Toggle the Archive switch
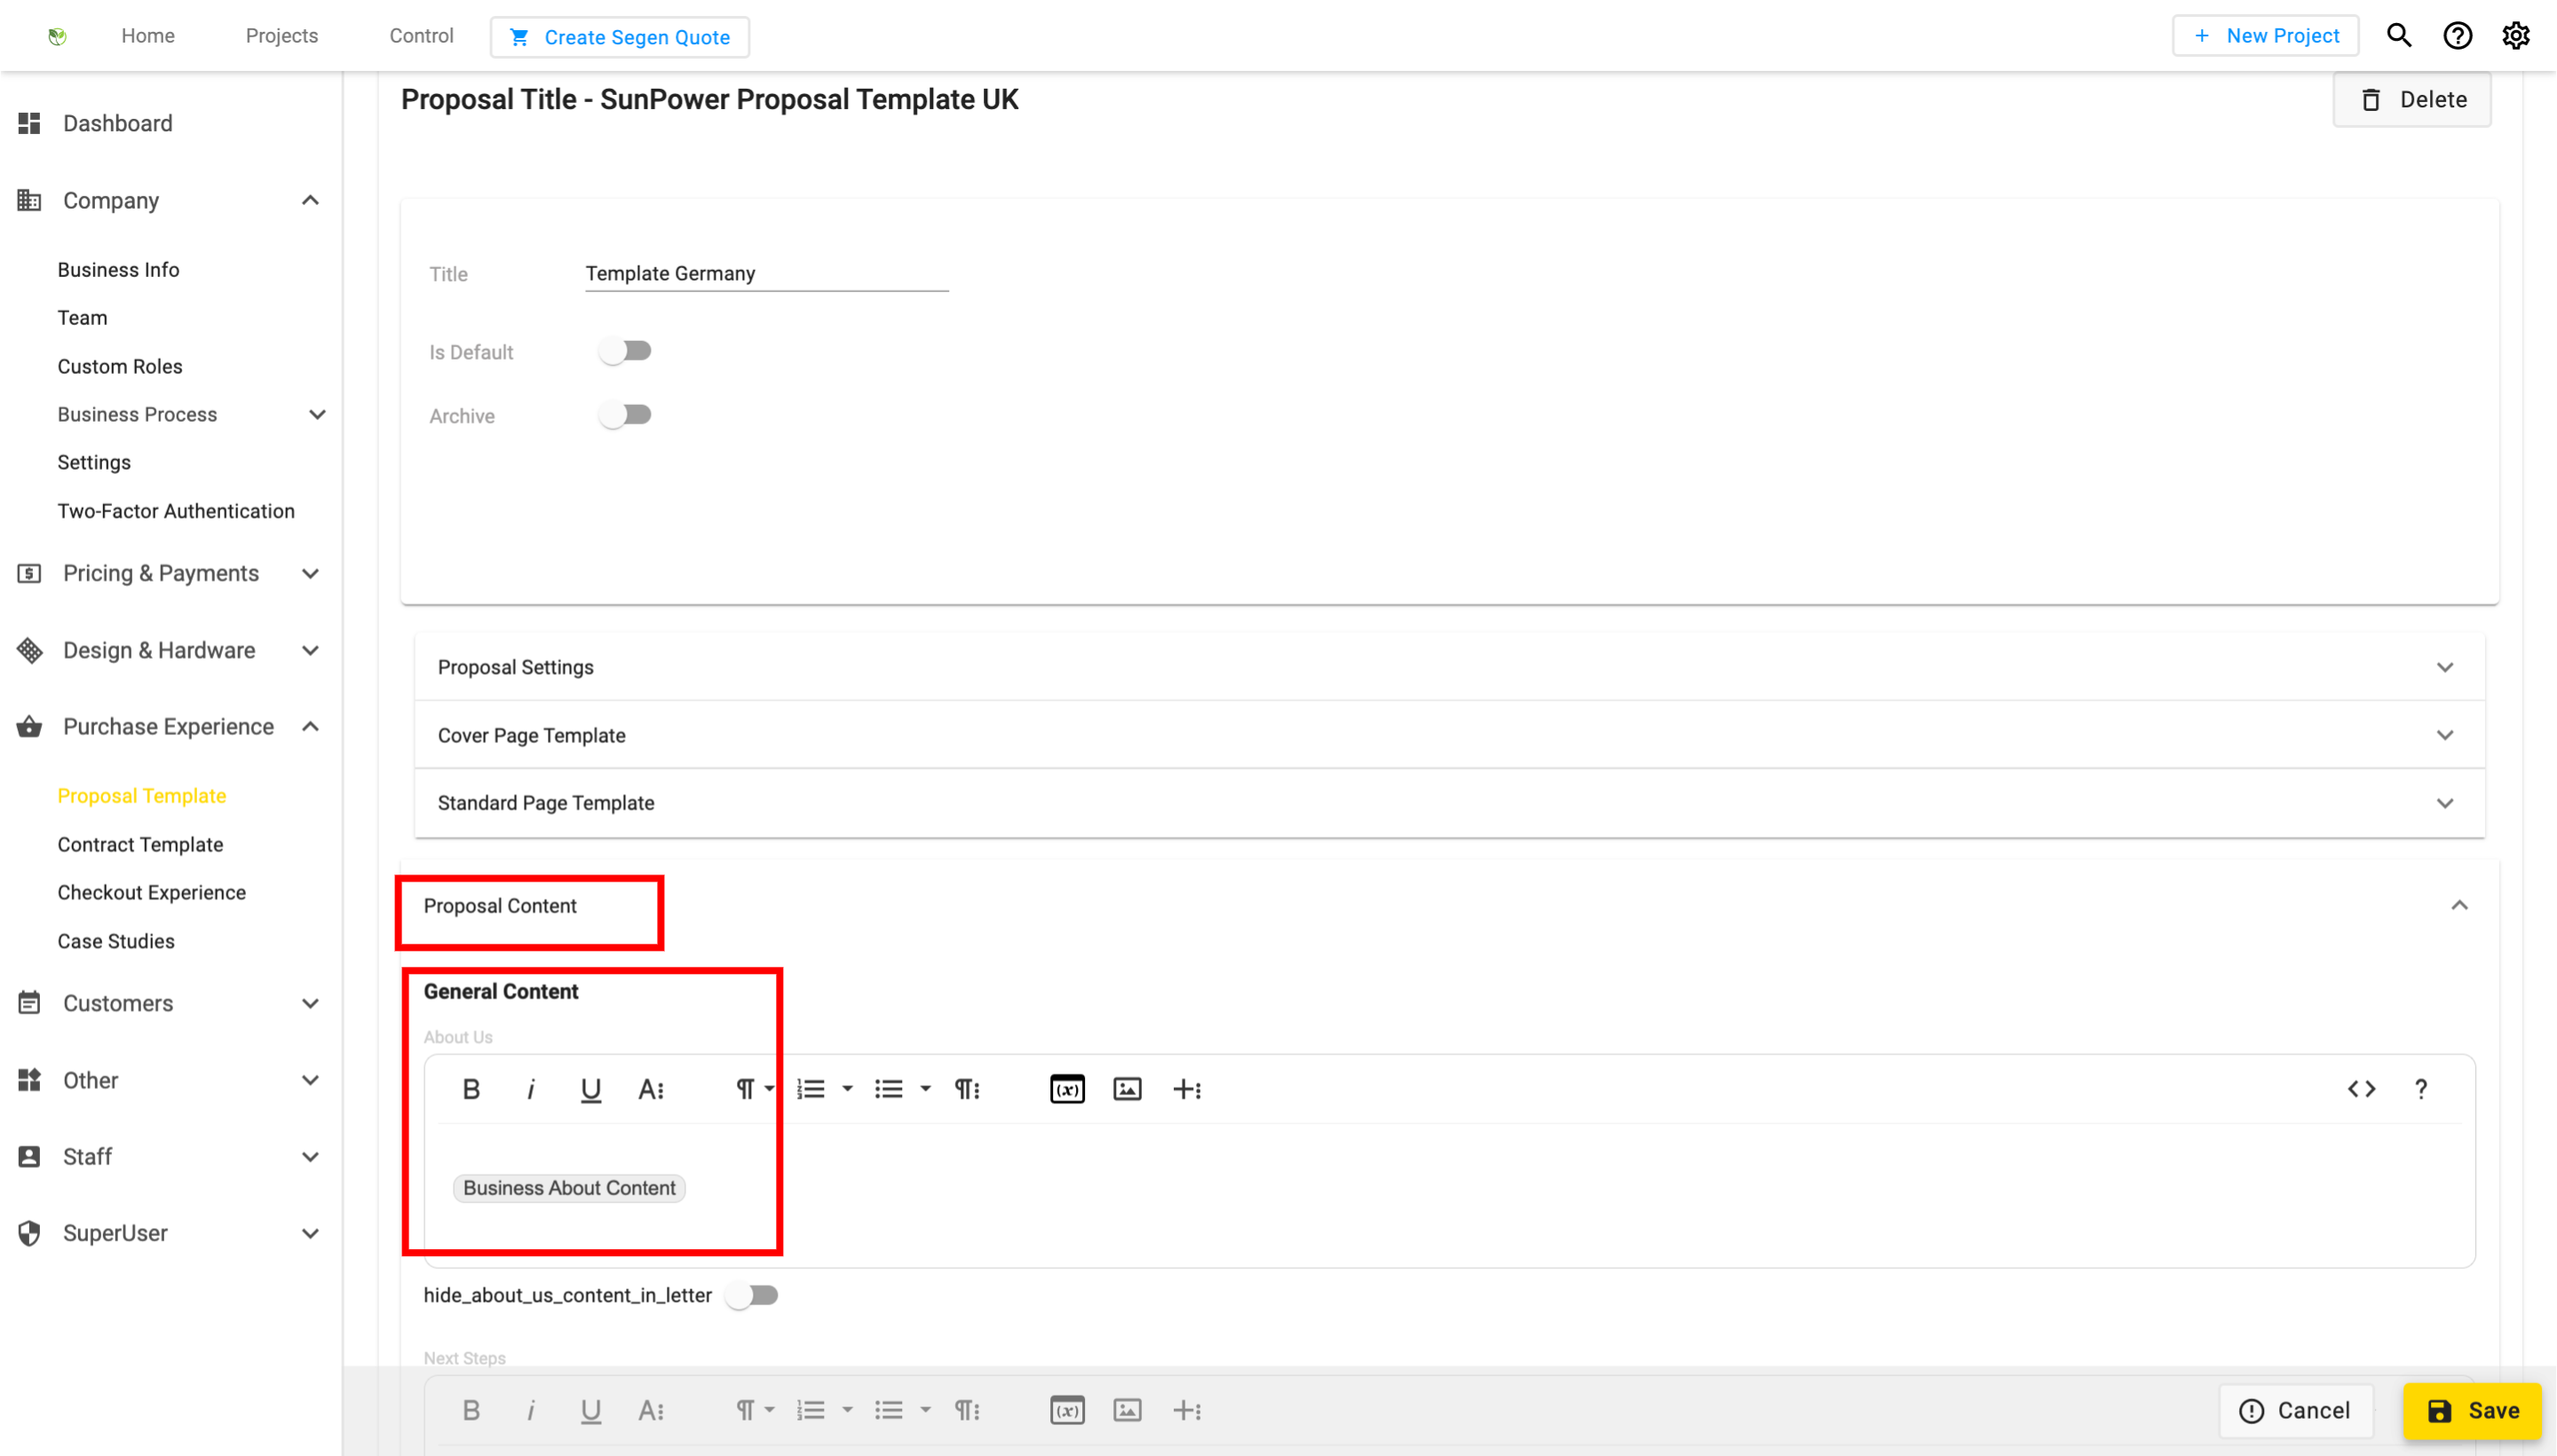Screen dimensions: 2557x1456 pos(625,415)
